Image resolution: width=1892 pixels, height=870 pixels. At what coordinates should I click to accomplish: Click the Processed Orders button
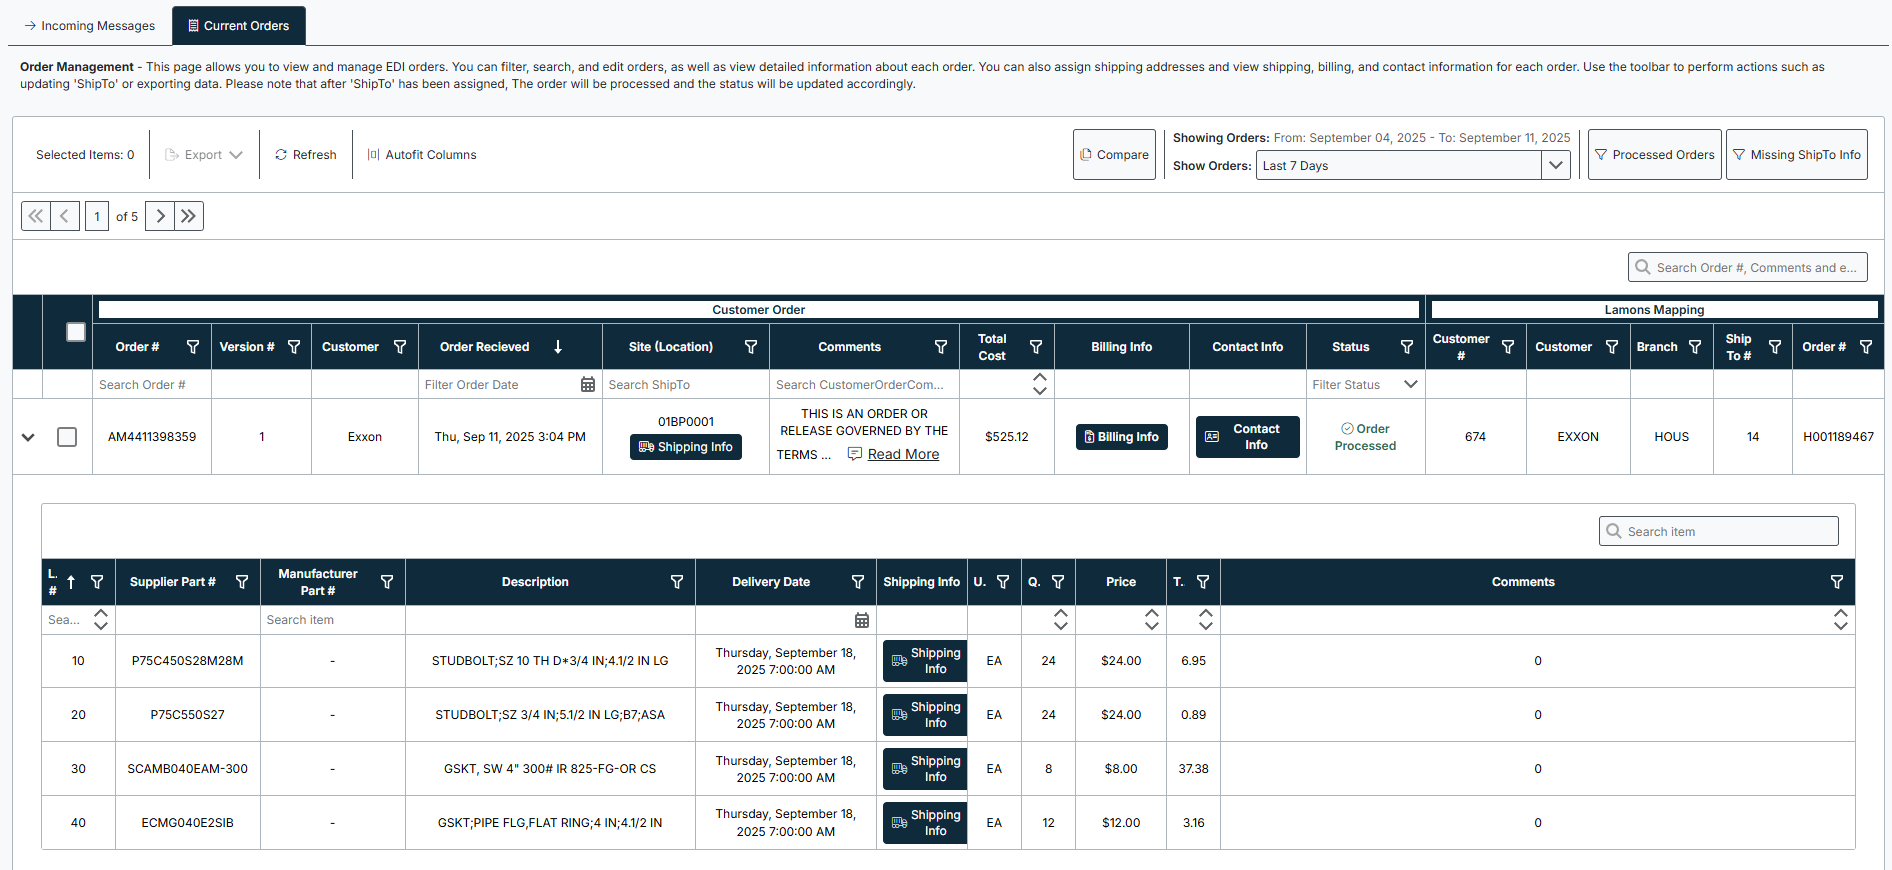[x=1654, y=155]
